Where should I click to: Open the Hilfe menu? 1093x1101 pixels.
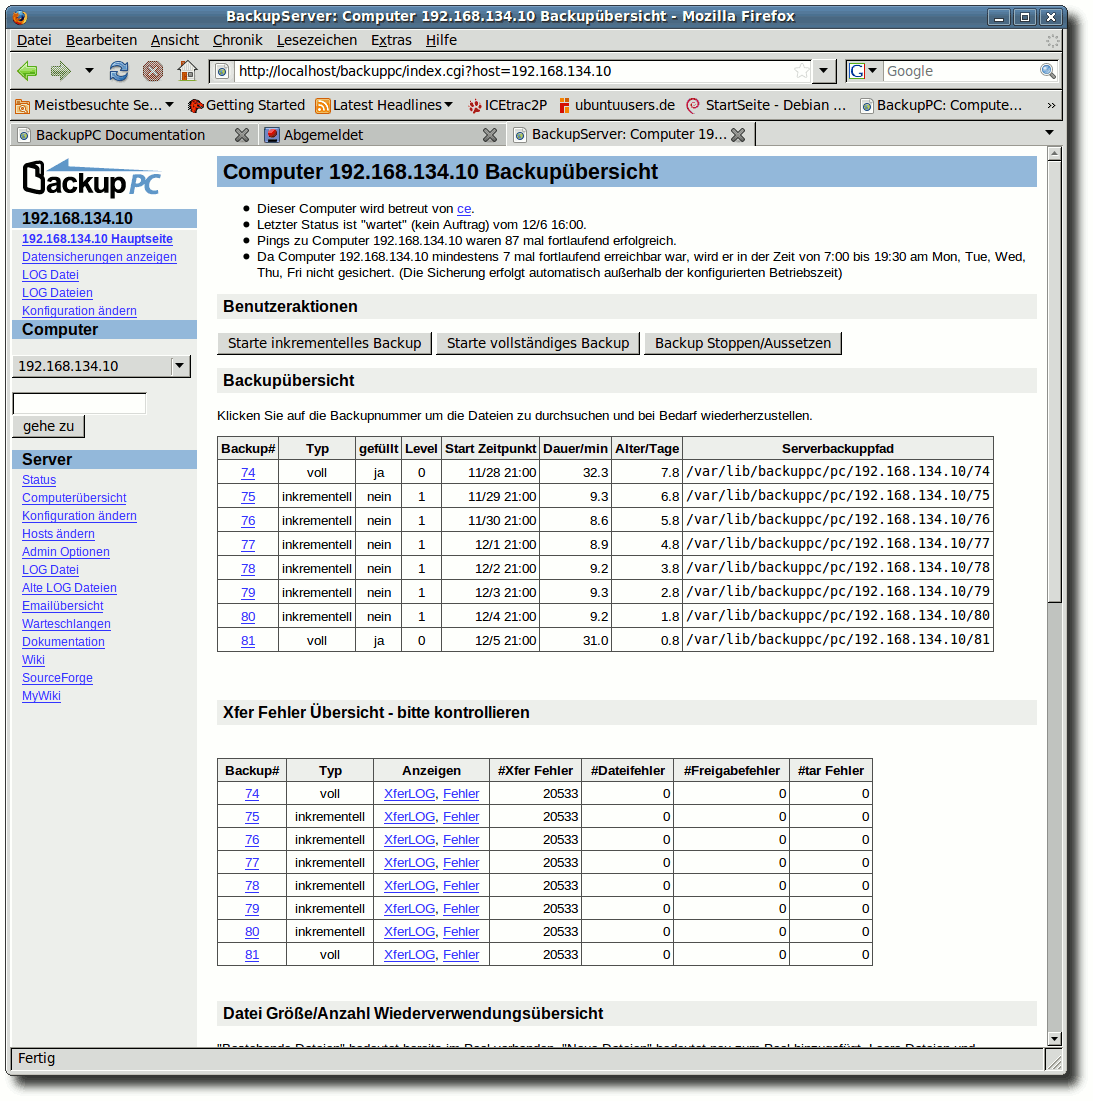[x=441, y=40]
